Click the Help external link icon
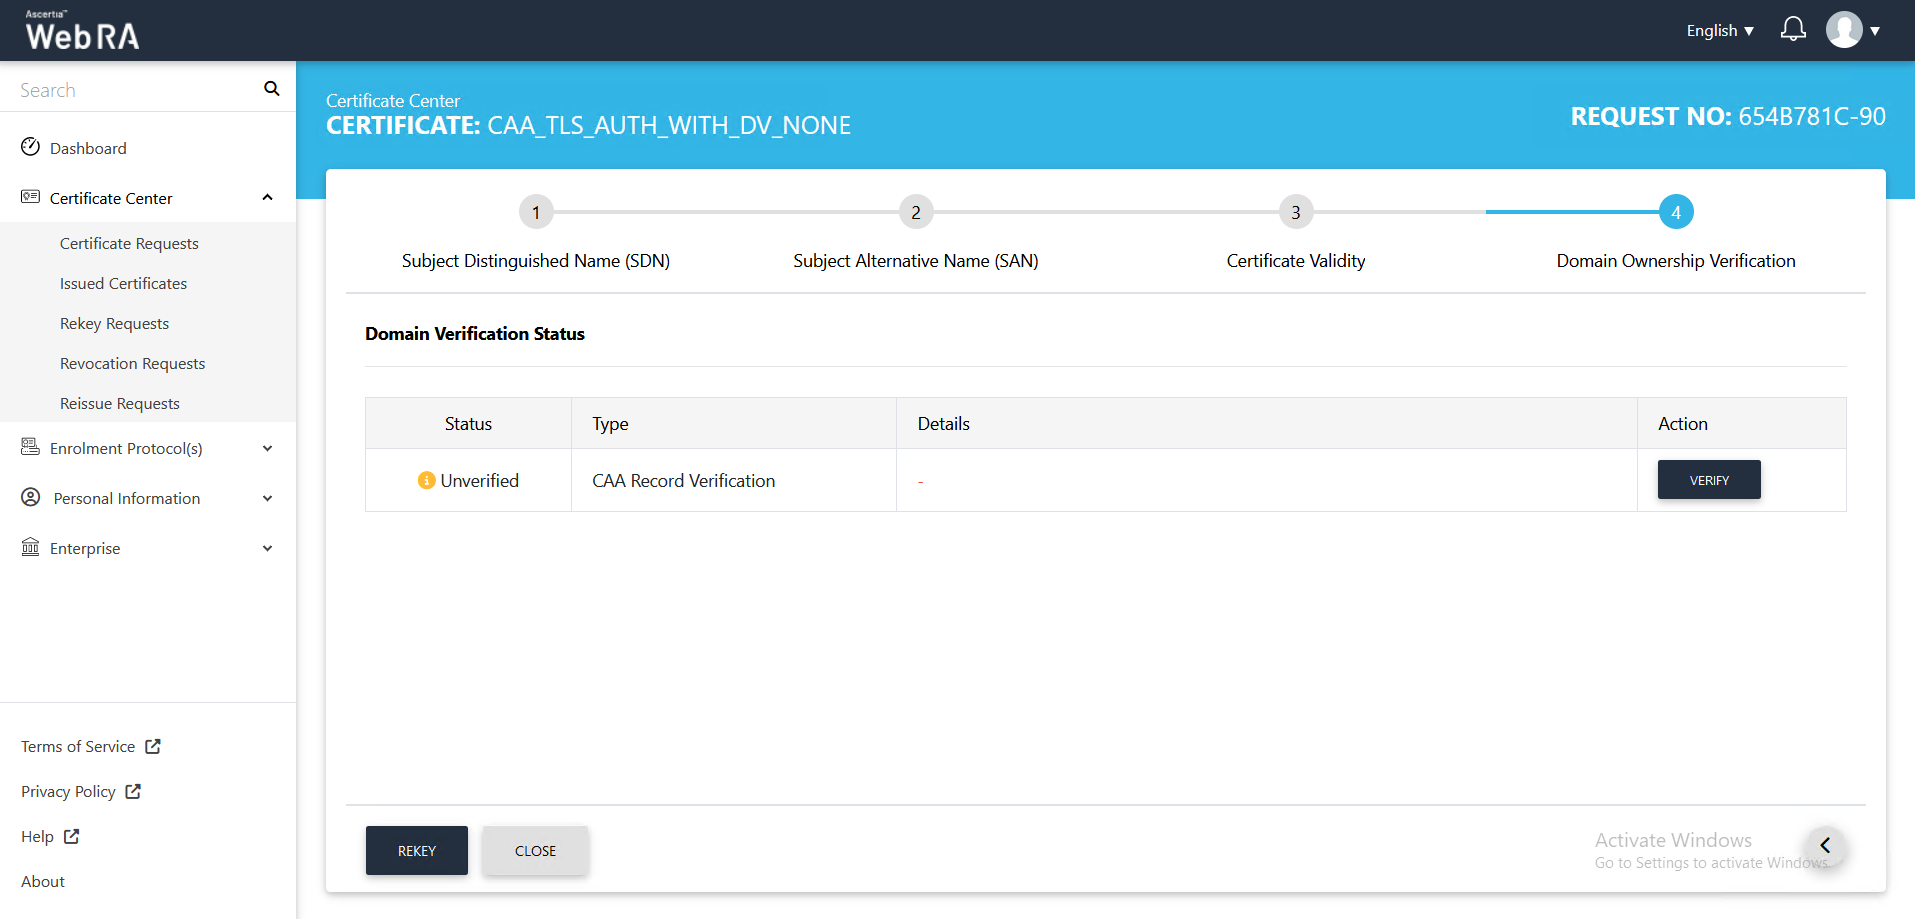This screenshot has width=1915, height=919. coord(72,837)
